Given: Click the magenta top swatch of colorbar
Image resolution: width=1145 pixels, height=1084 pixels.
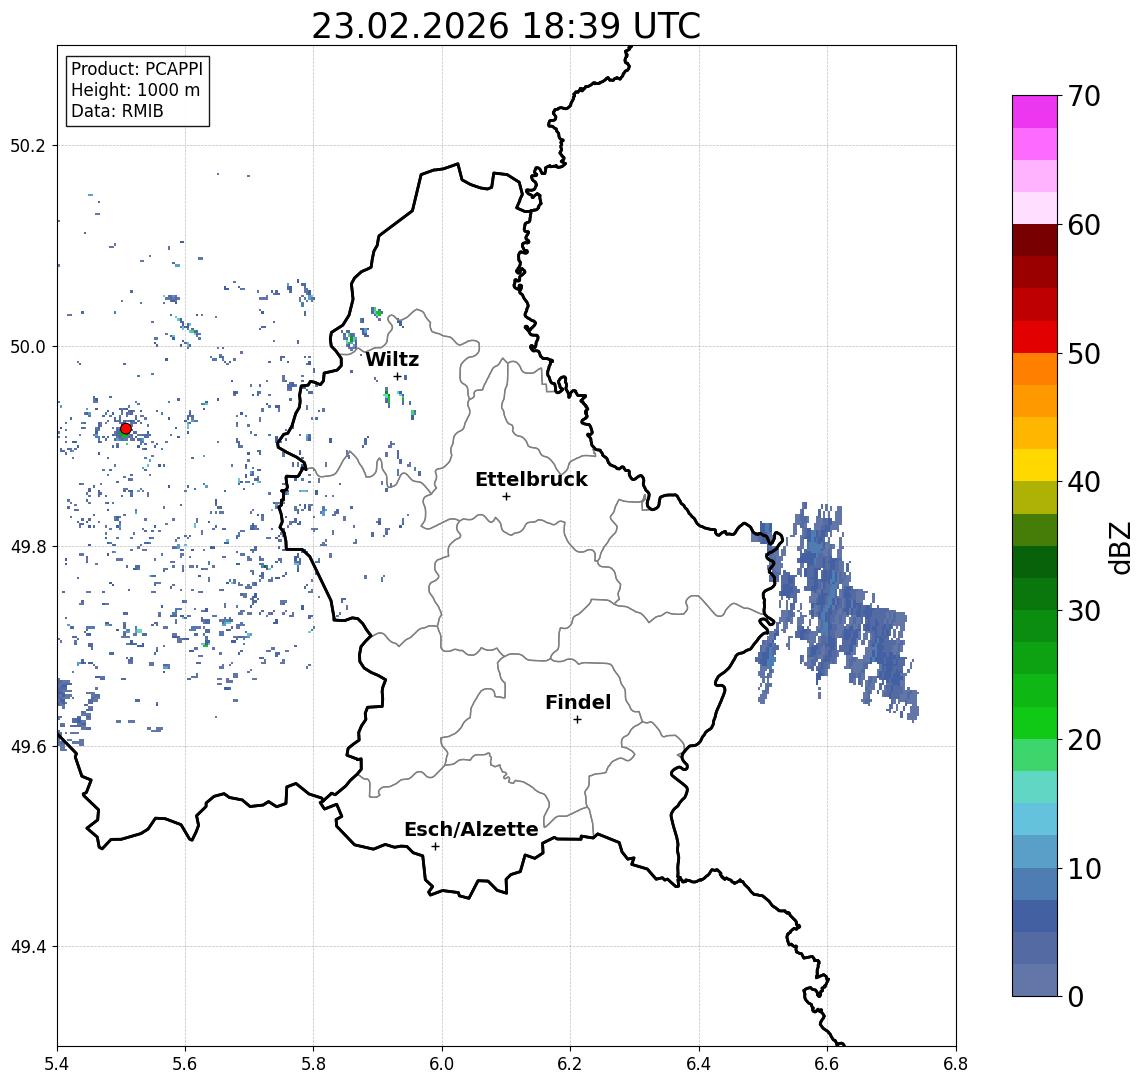Looking at the screenshot, I should point(1035,112).
